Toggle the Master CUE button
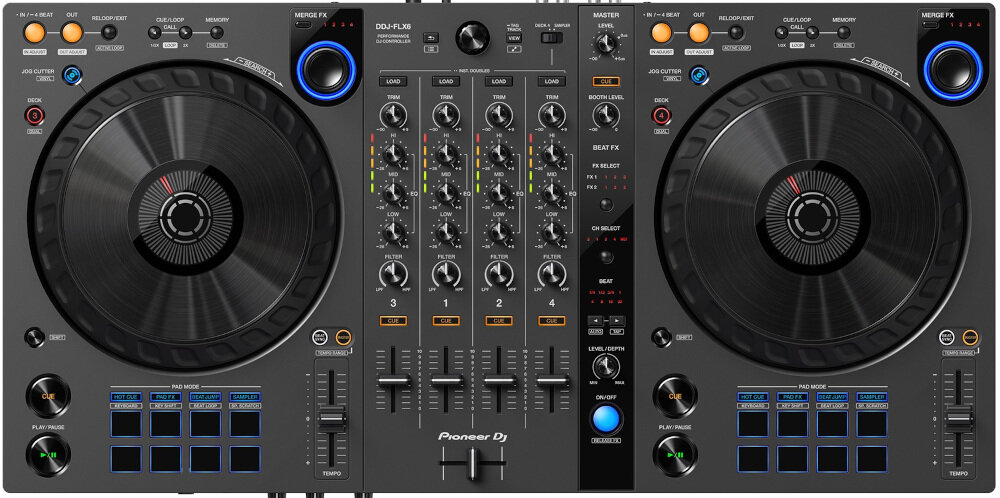The height and width of the screenshot is (498, 1000). pyautogui.click(x=606, y=82)
